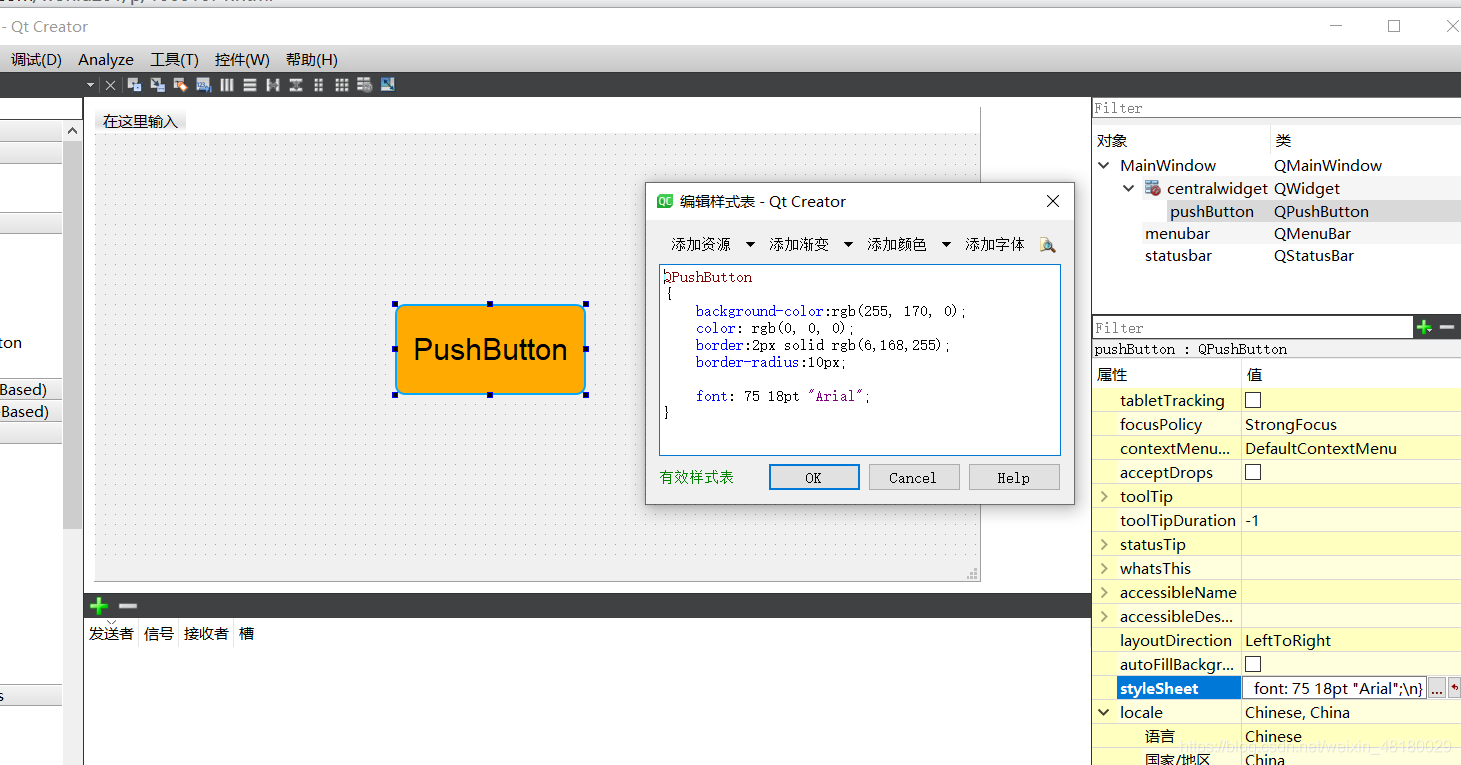Open the 工具(T) menu

pyautogui.click(x=174, y=59)
